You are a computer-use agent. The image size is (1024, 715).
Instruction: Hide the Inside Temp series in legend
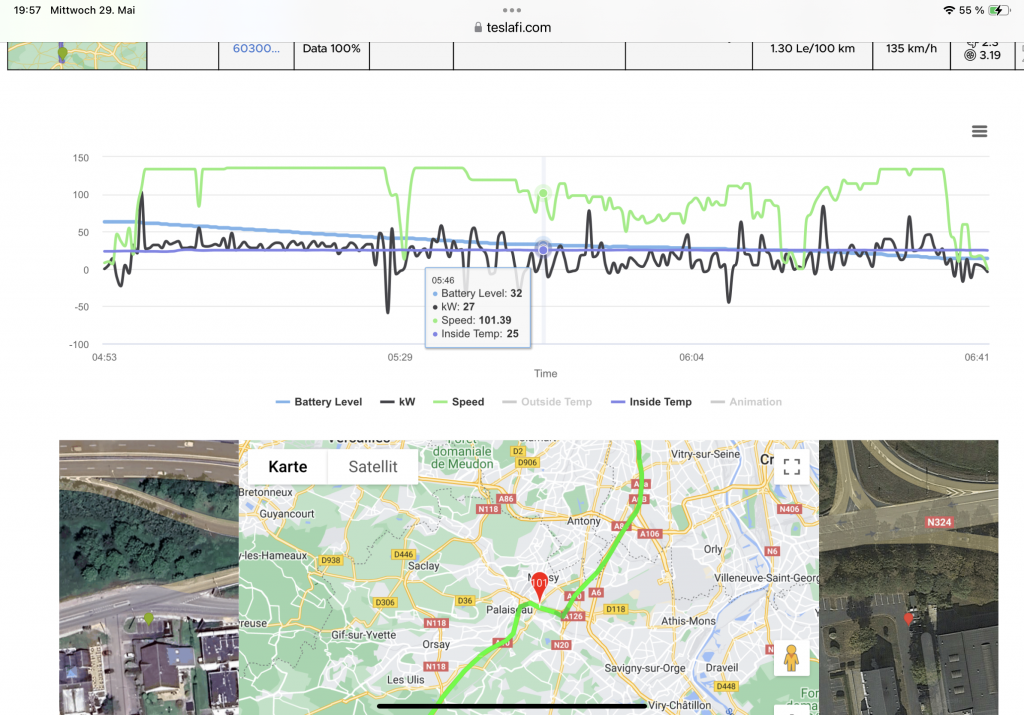click(x=652, y=402)
